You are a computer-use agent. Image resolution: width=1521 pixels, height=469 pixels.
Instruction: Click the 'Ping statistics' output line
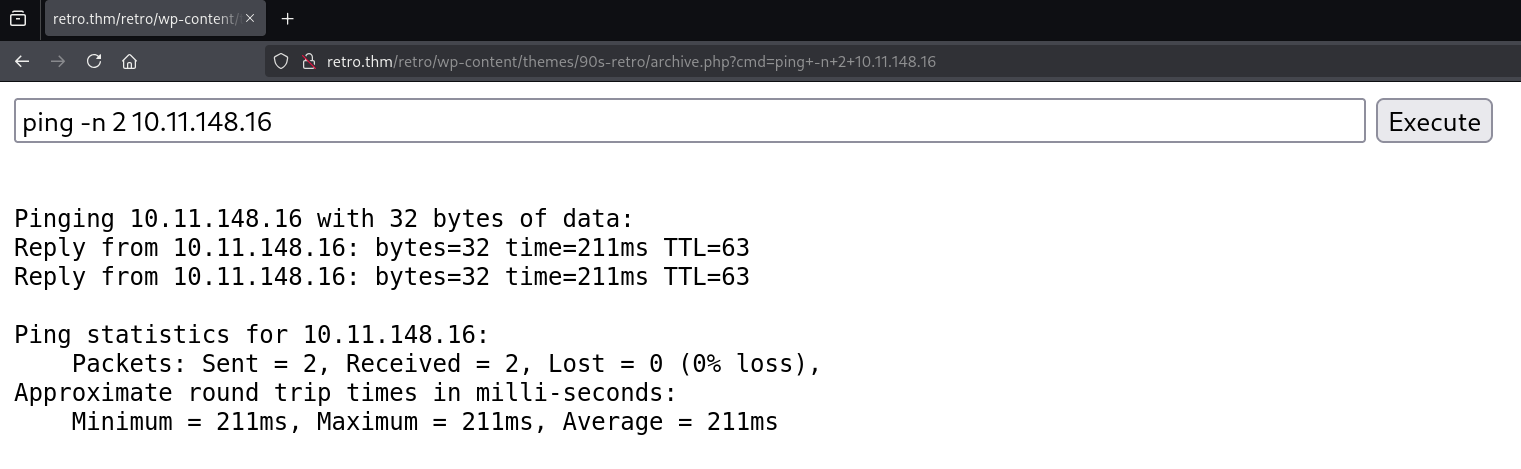click(251, 335)
